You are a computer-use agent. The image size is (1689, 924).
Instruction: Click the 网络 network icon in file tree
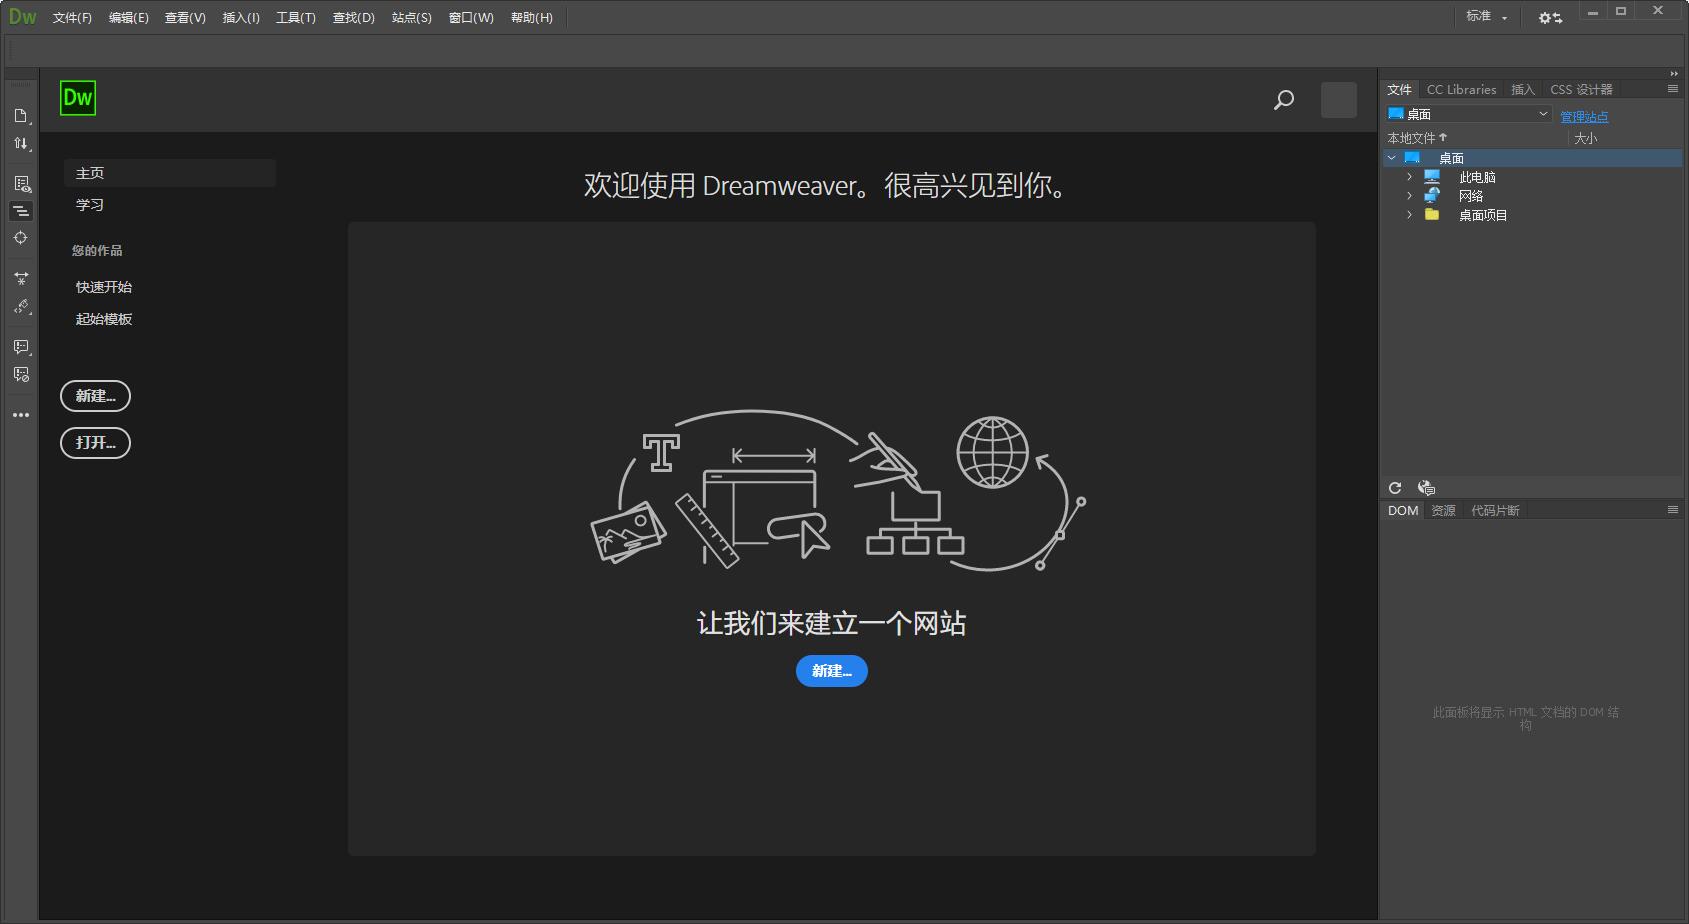click(x=1432, y=196)
